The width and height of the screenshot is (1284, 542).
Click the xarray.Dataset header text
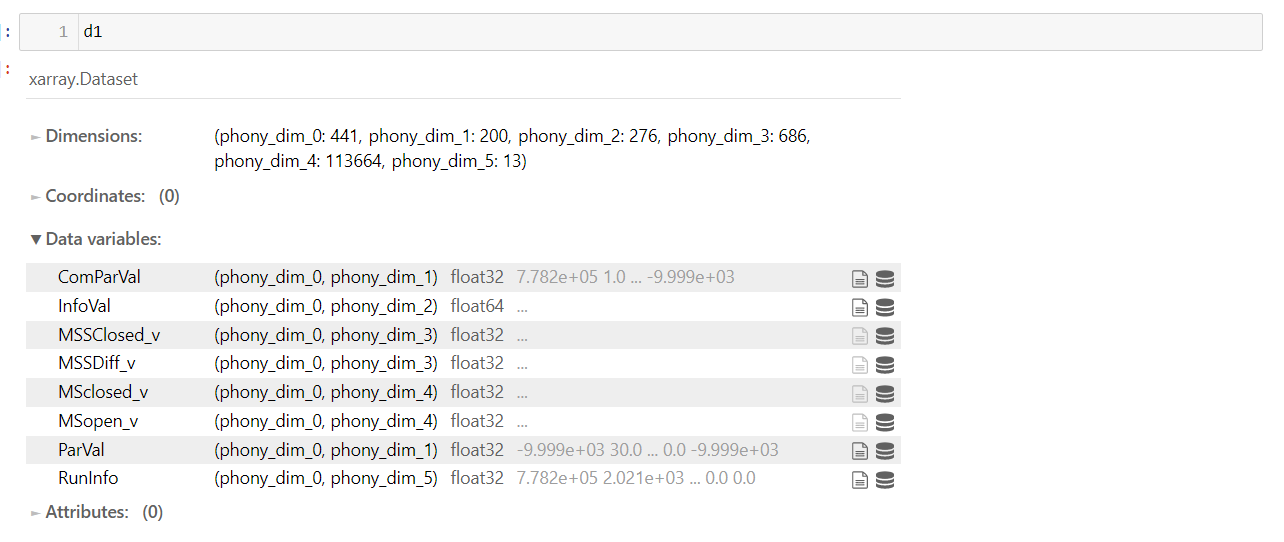83,79
